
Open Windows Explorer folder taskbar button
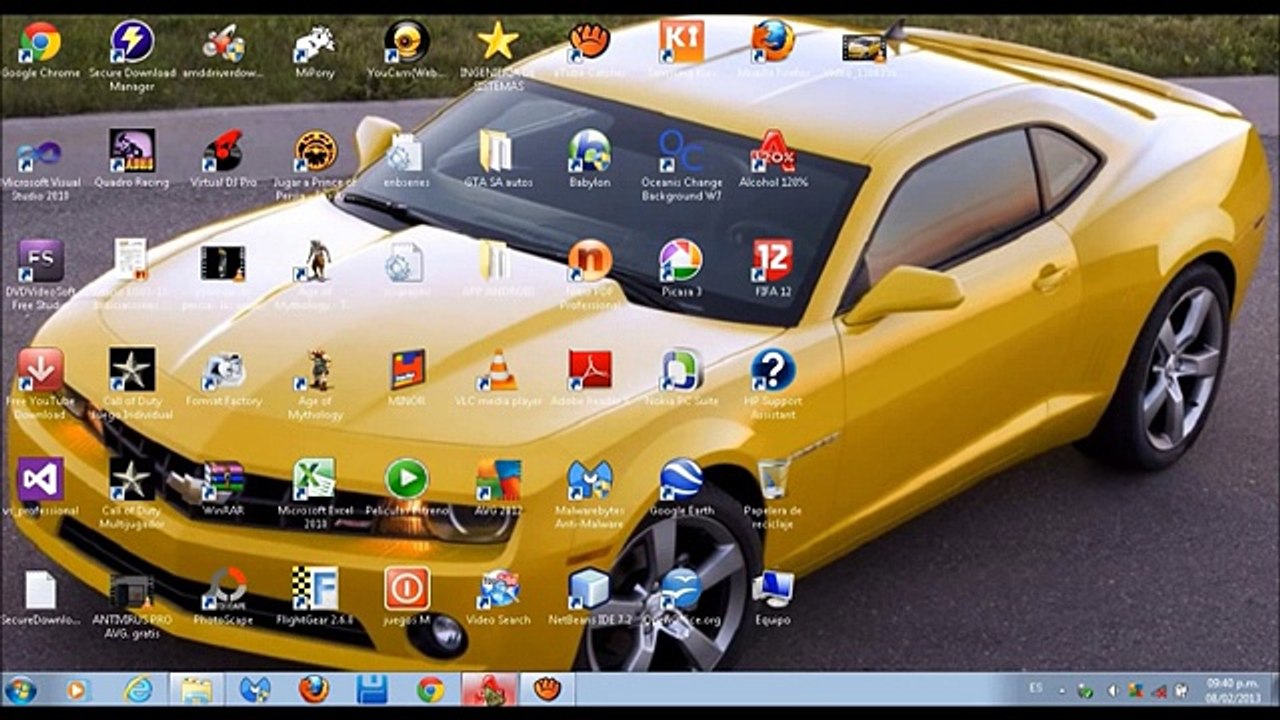click(197, 689)
